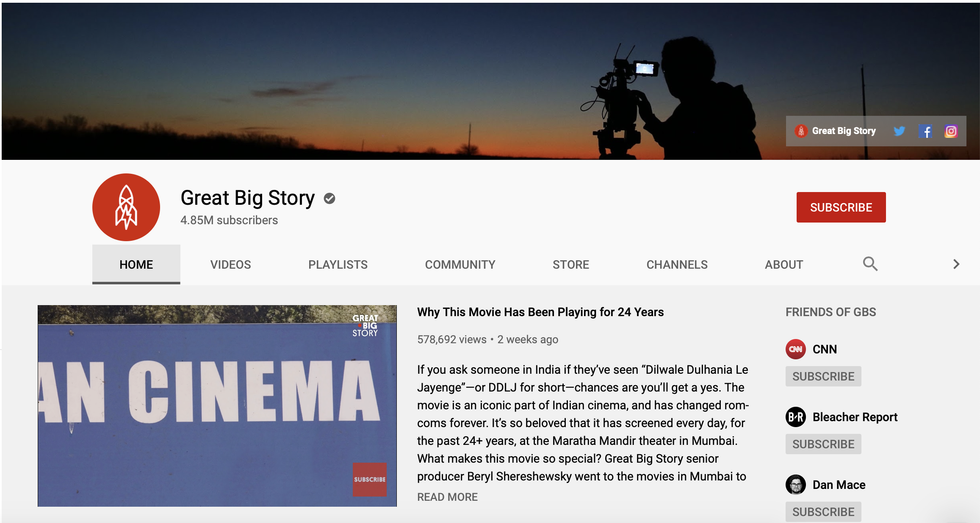Image resolution: width=980 pixels, height=523 pixels.
Task: Play the featured Cinema video thumbnail
Action: [x=217, y=405]
